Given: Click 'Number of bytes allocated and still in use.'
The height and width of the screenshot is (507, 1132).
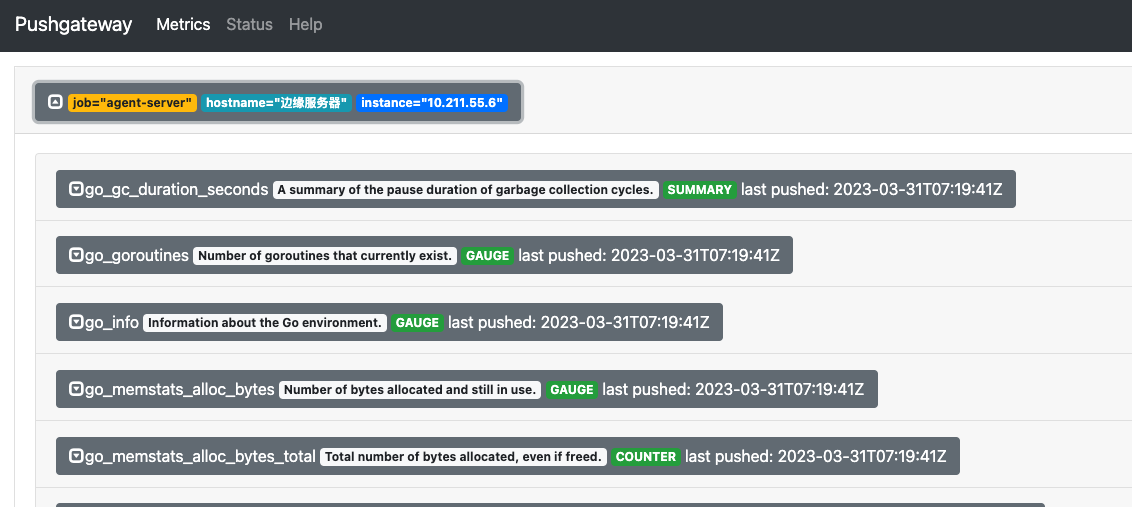Looking at the screenshot, I should point(410,390).
